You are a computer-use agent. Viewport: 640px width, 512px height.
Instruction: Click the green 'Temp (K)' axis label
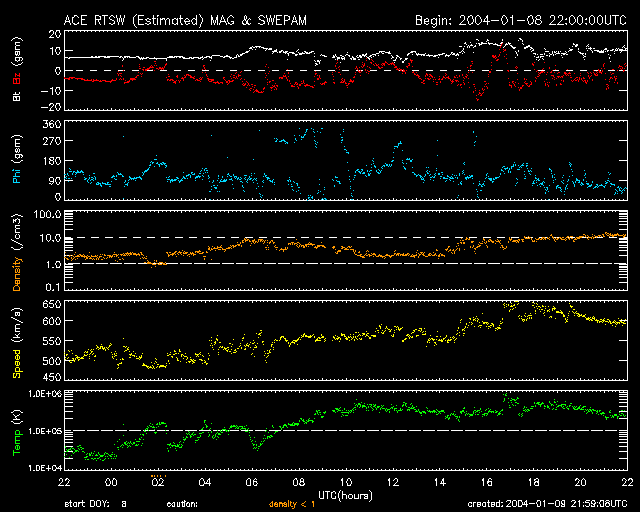pos(17,432)
